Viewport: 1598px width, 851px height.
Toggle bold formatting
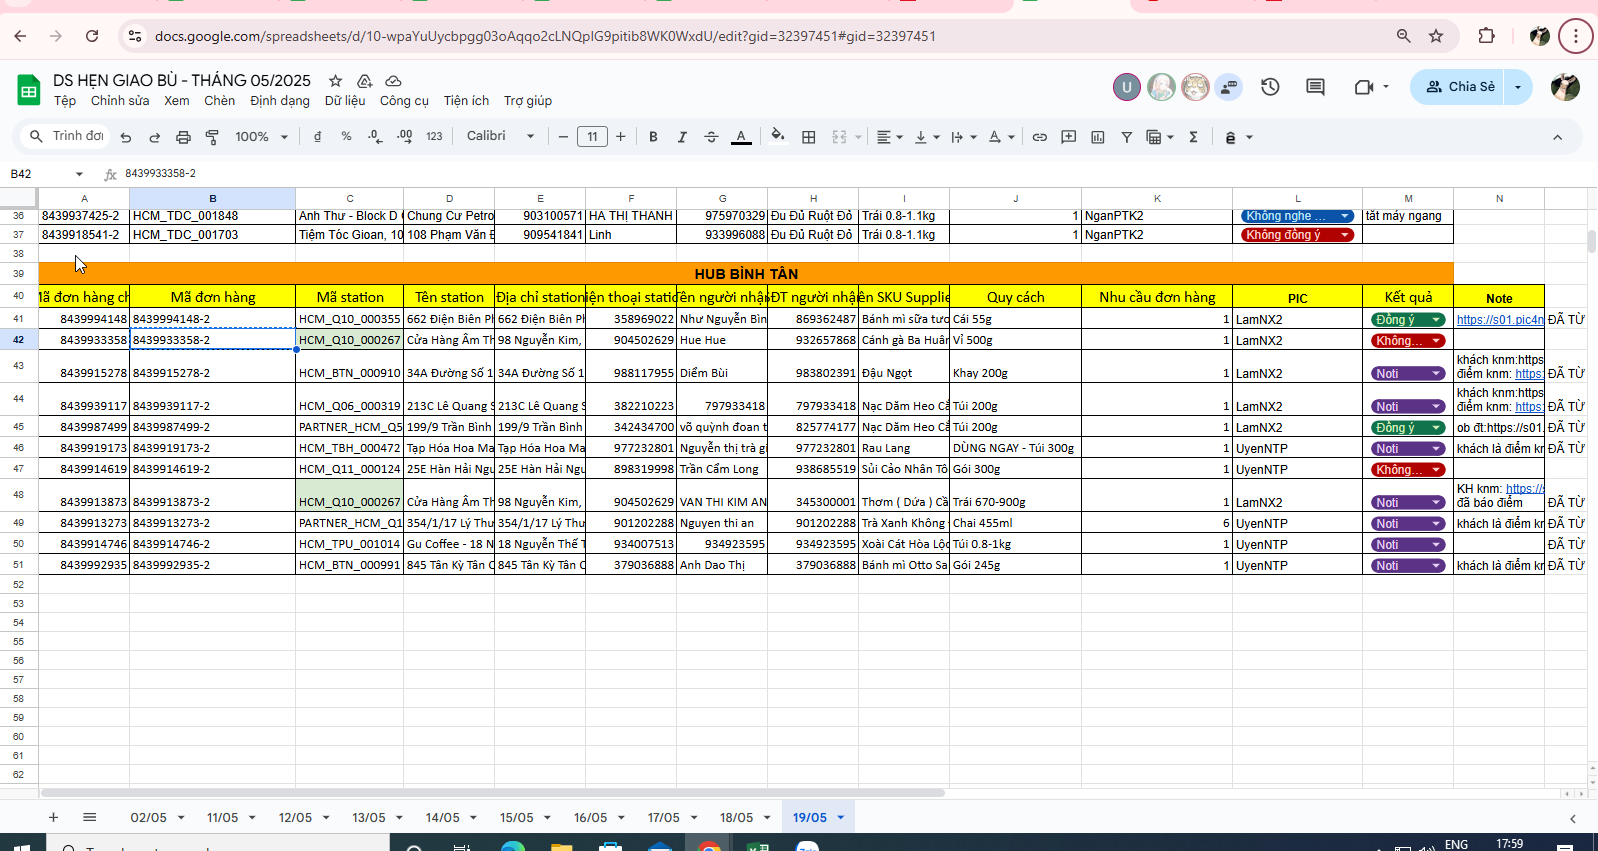coord(653,137)
